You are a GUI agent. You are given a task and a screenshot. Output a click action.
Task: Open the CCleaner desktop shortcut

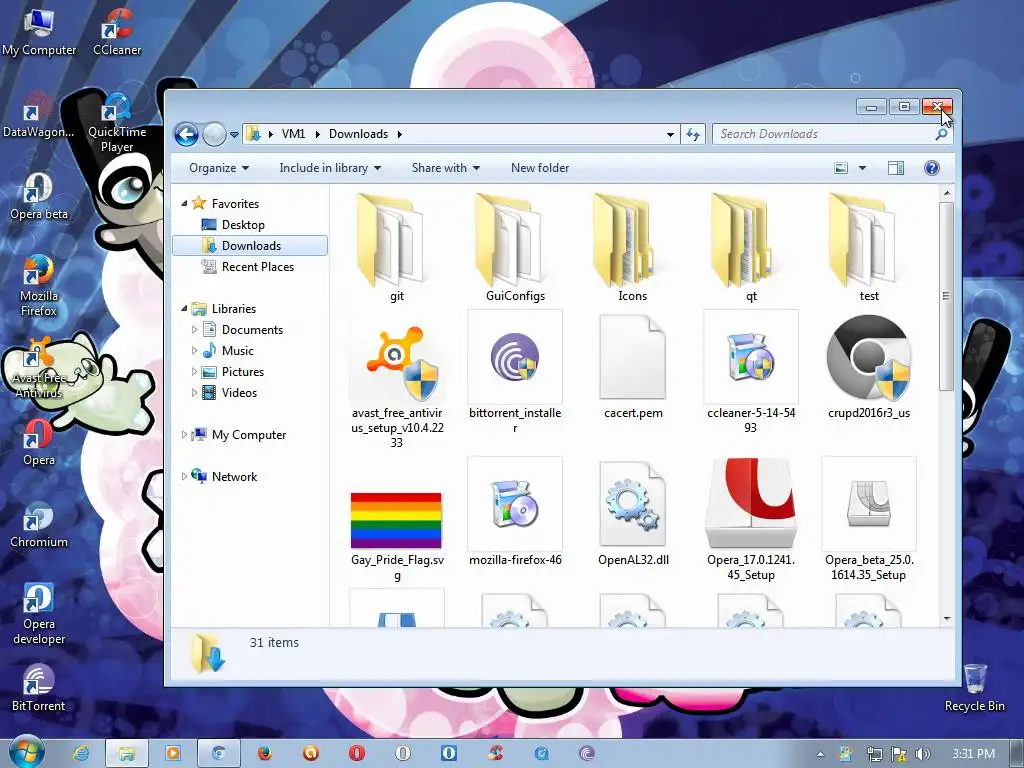pos(117,31)
